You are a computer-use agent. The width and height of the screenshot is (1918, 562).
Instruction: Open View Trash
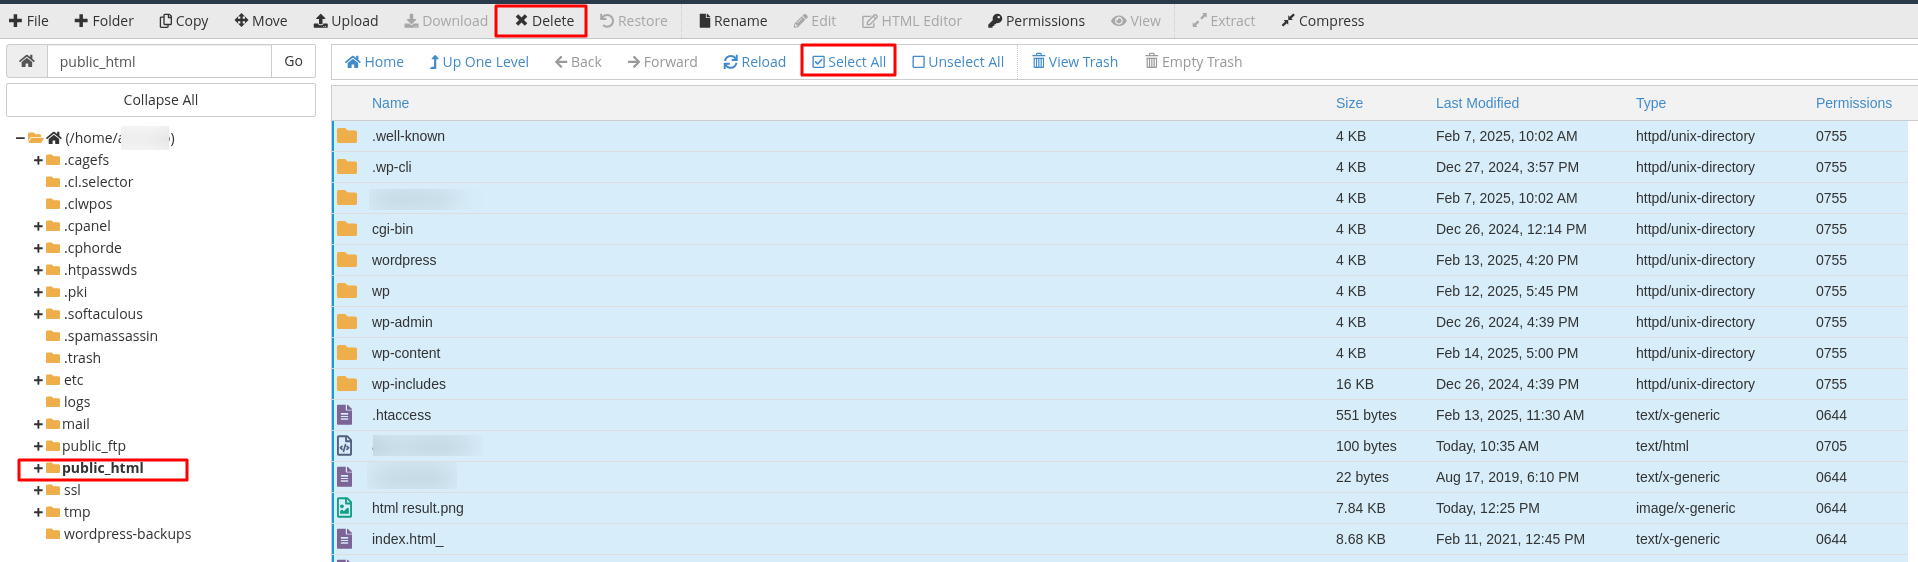click(x=1075, y=62)
